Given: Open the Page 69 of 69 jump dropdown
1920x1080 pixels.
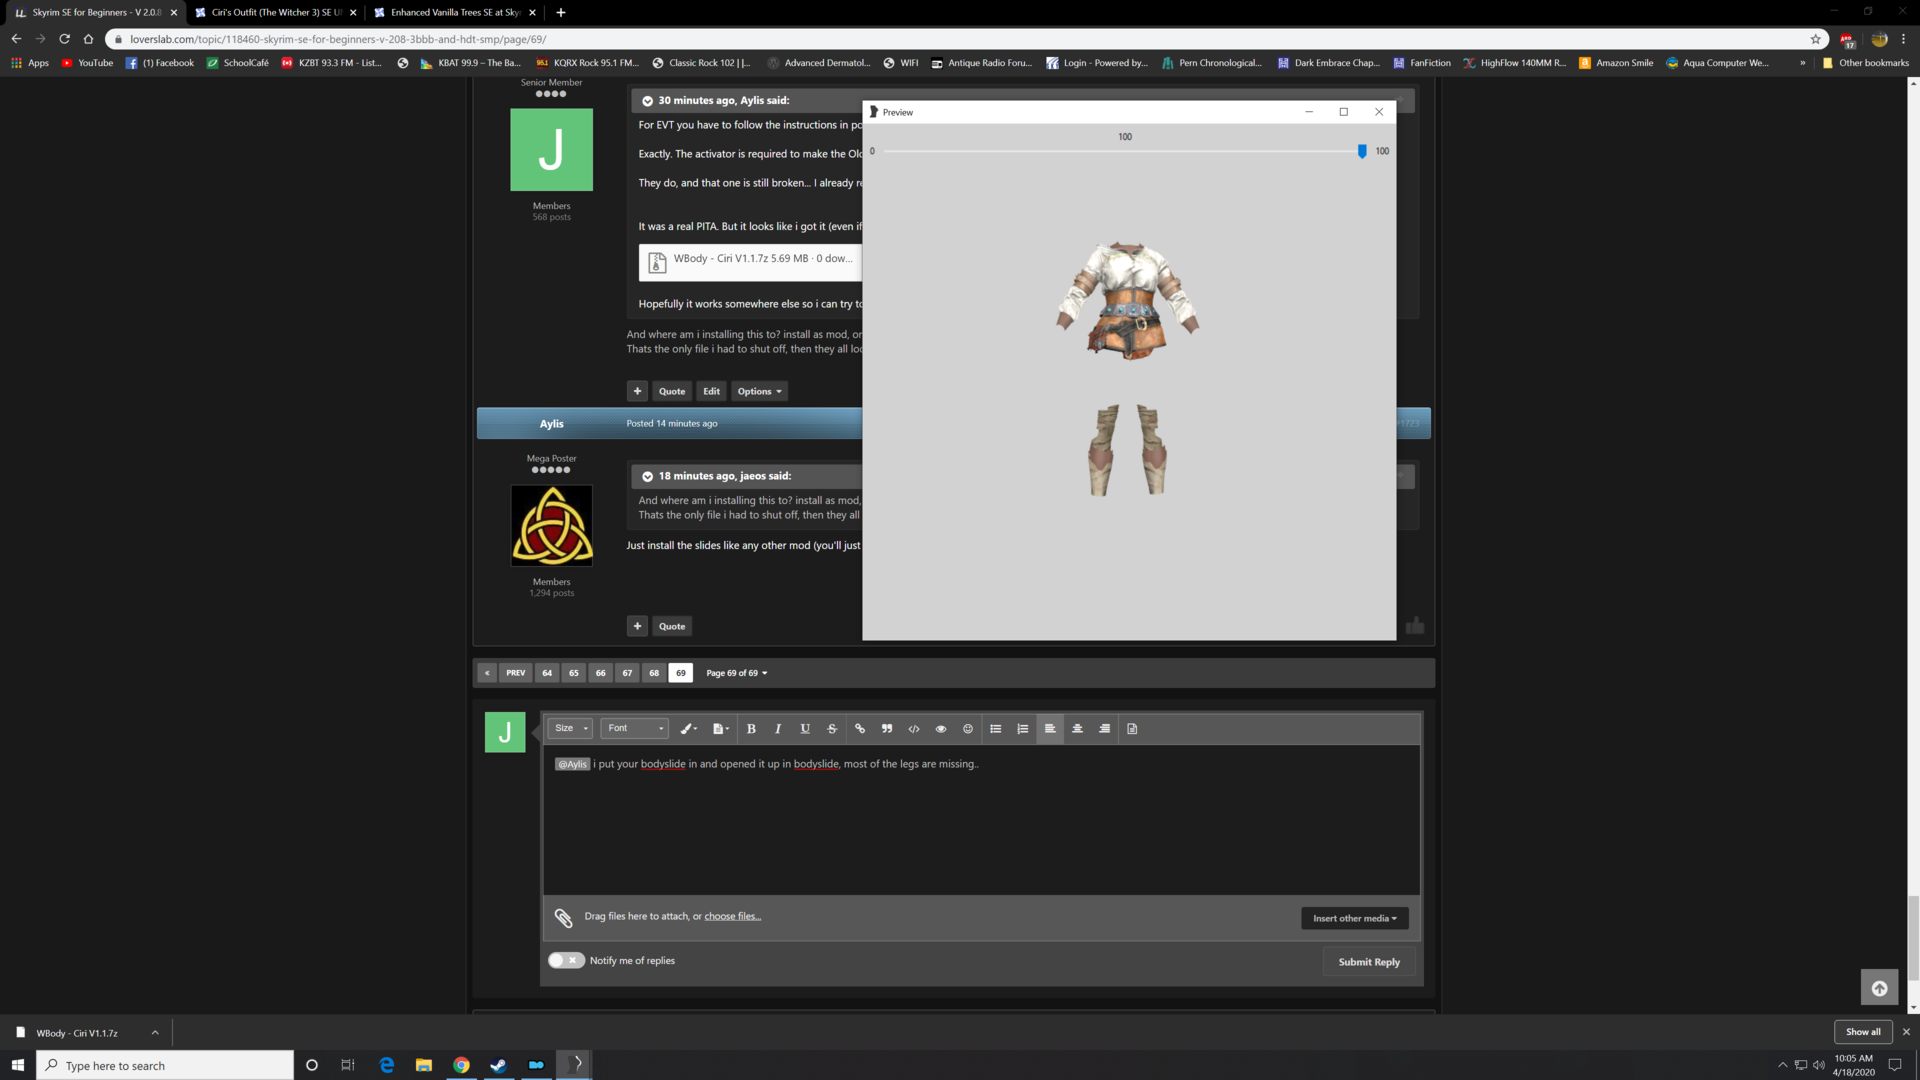Looking at the screenshot, I should [737, 673].
